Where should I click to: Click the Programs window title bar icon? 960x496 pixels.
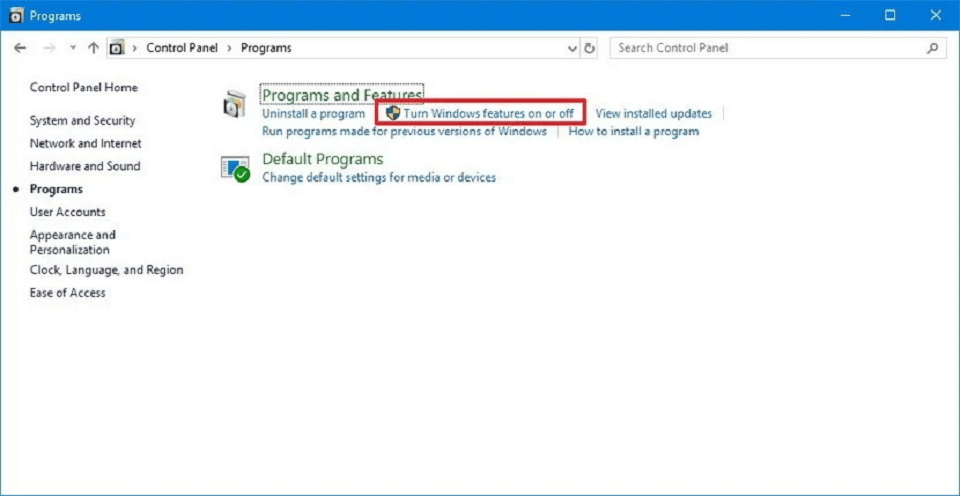(x=17, y=16)
